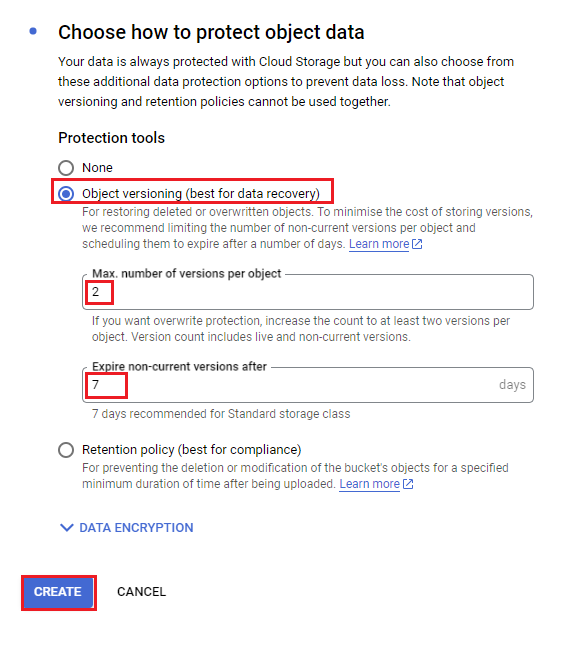This screenshot has height=659, width=581.
Task: Focus Max. number of versions per object field
Action: (x=308, y=292)
